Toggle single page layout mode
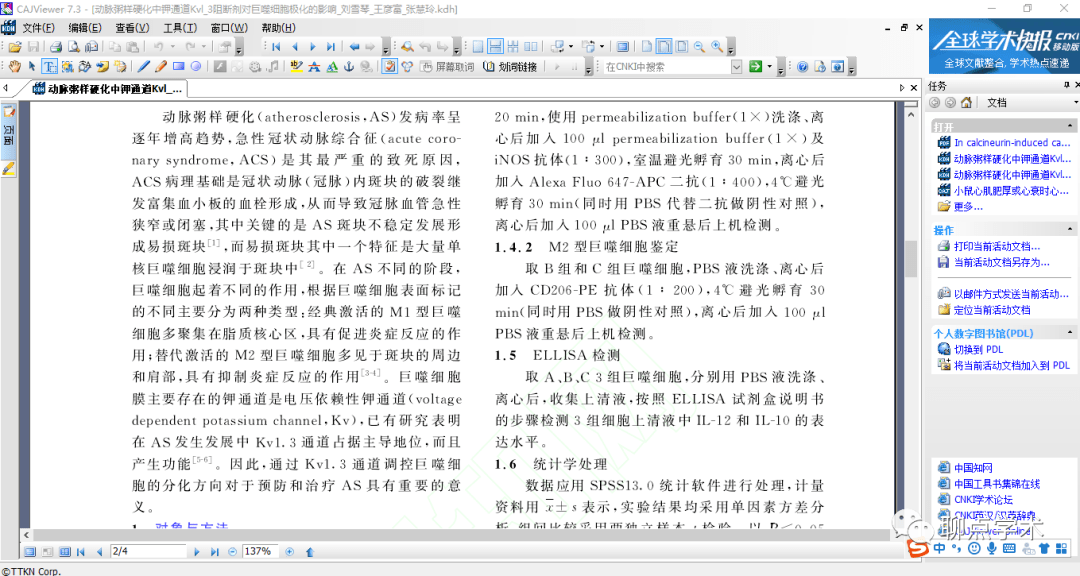This screenshot has height=576, width=1080. coord(477,47)
